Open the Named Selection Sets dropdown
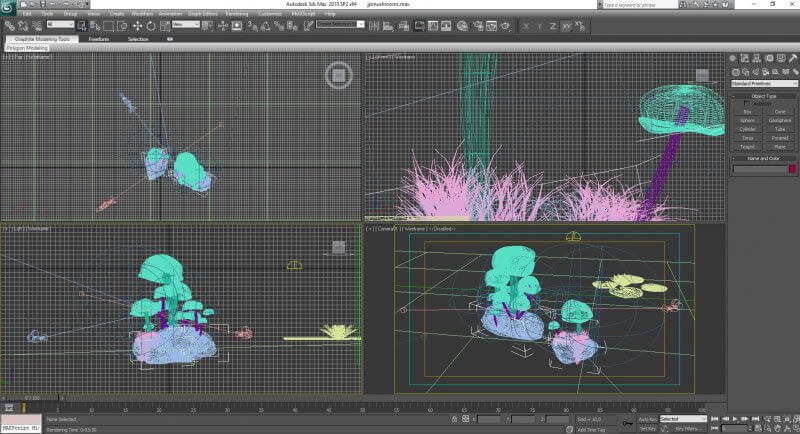The image size is (800, 434). (339, 24)
